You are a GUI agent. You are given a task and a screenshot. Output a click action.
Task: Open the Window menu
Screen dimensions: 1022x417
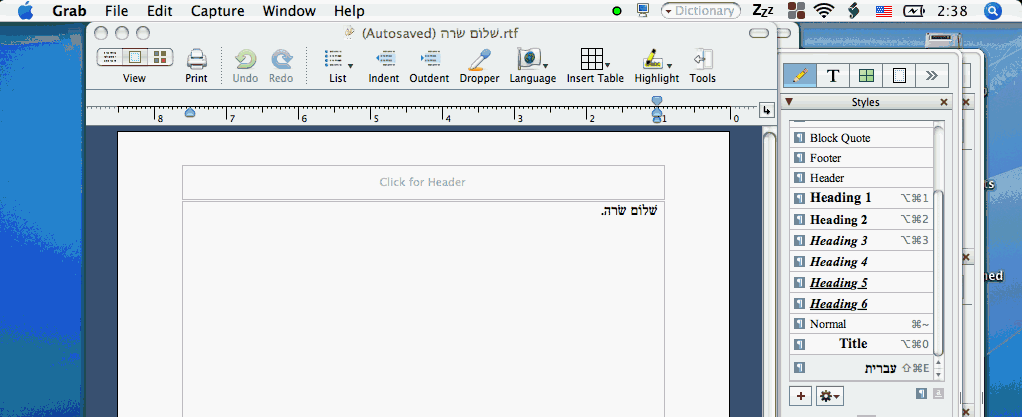(289, 11)
